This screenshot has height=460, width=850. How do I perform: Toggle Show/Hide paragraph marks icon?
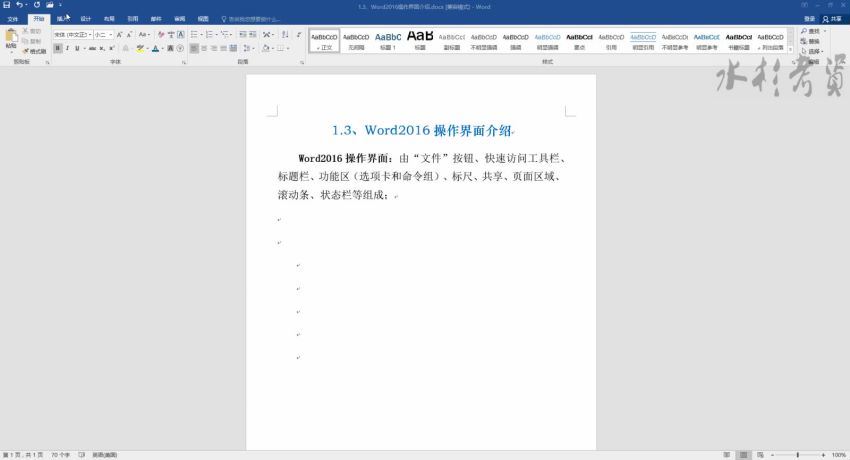point(299,35)
